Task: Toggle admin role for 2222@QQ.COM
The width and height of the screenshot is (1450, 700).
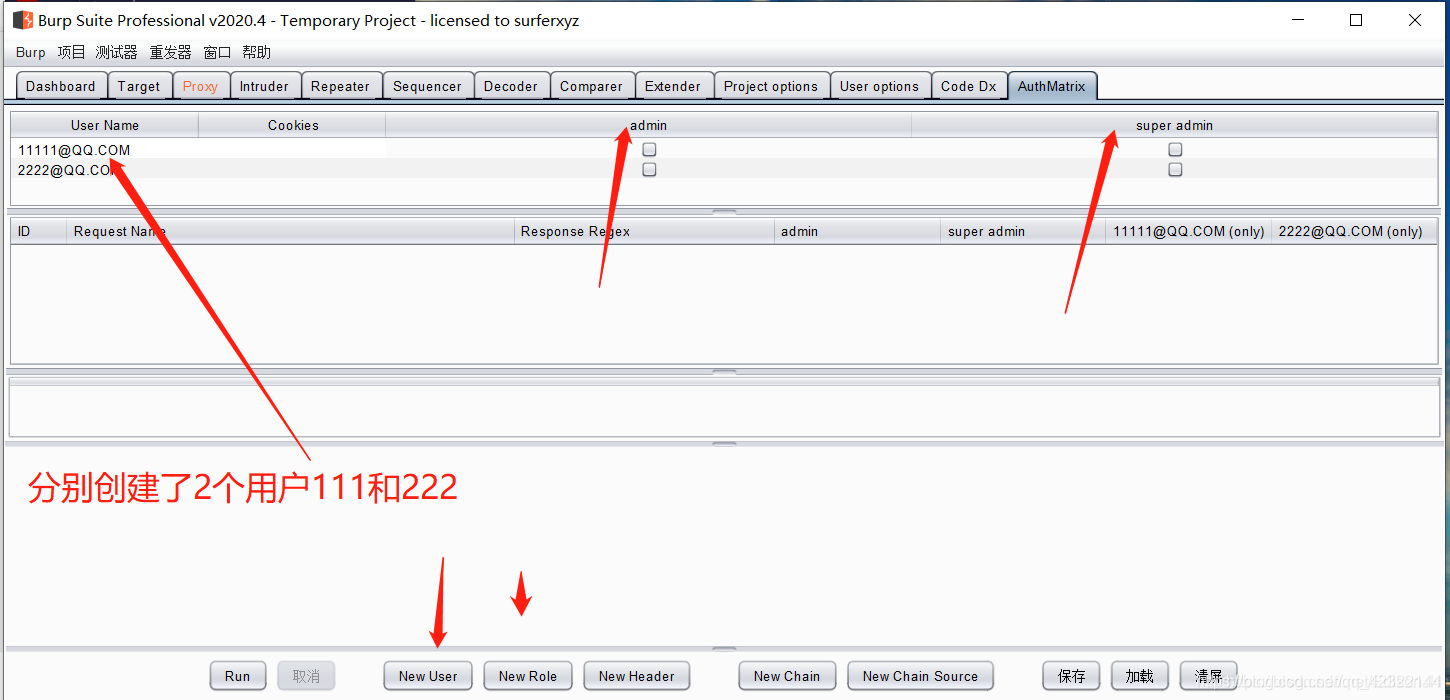Action: [649, 169]
